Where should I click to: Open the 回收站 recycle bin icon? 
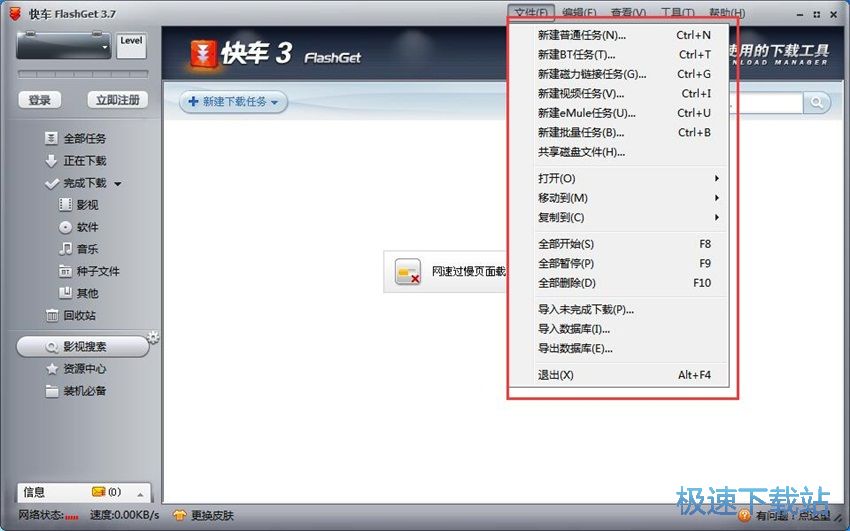coord(52,315)
